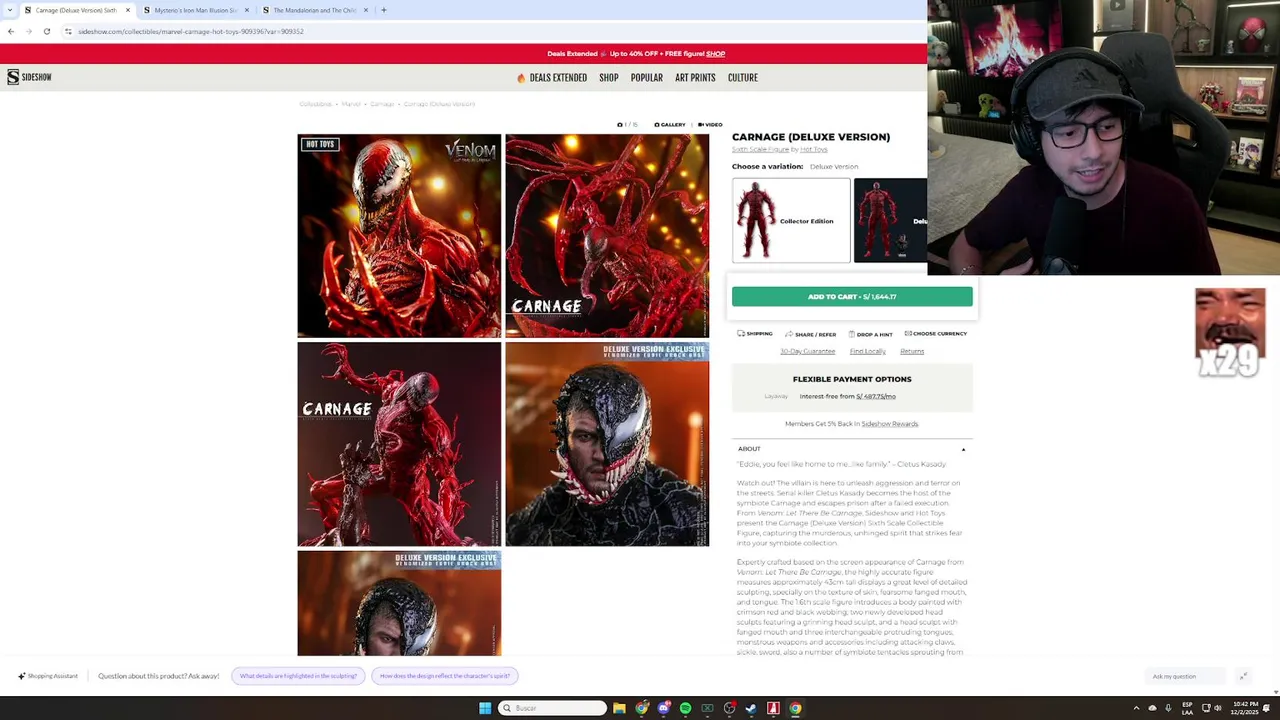1280x720 pixels.
Task: Show hidden system tray icons chevron
Action: click(1136, 708)
